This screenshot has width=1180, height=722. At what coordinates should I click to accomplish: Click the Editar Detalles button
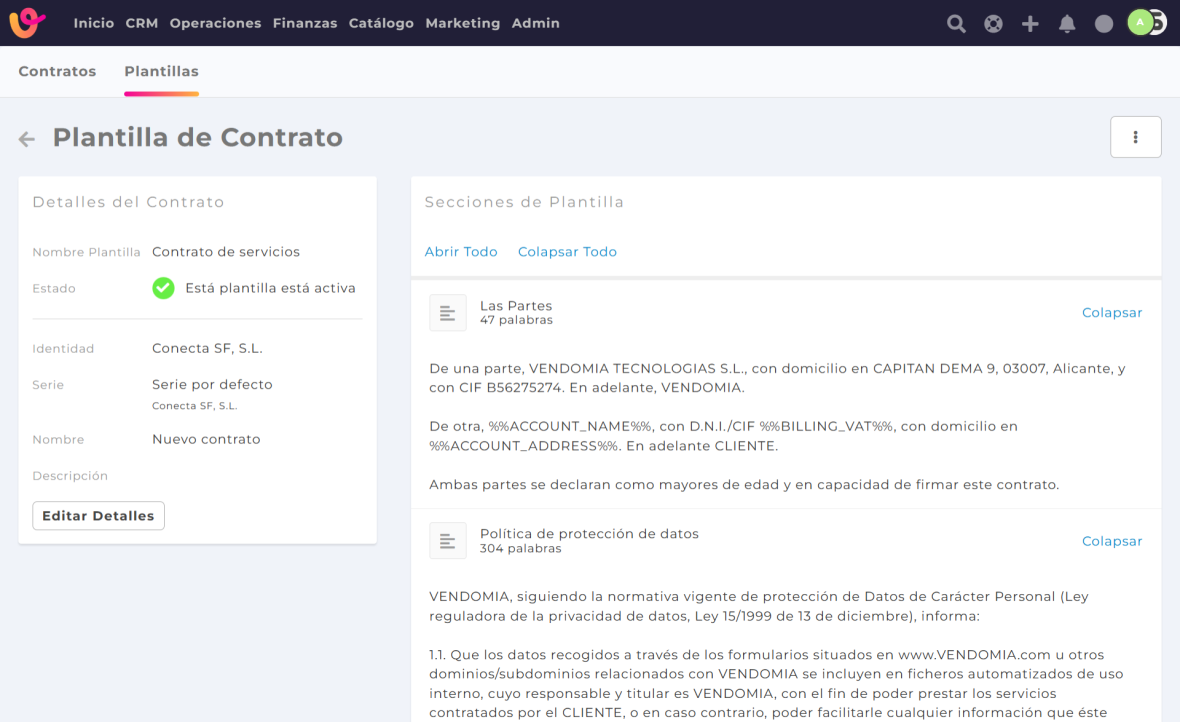click(98, 516)
